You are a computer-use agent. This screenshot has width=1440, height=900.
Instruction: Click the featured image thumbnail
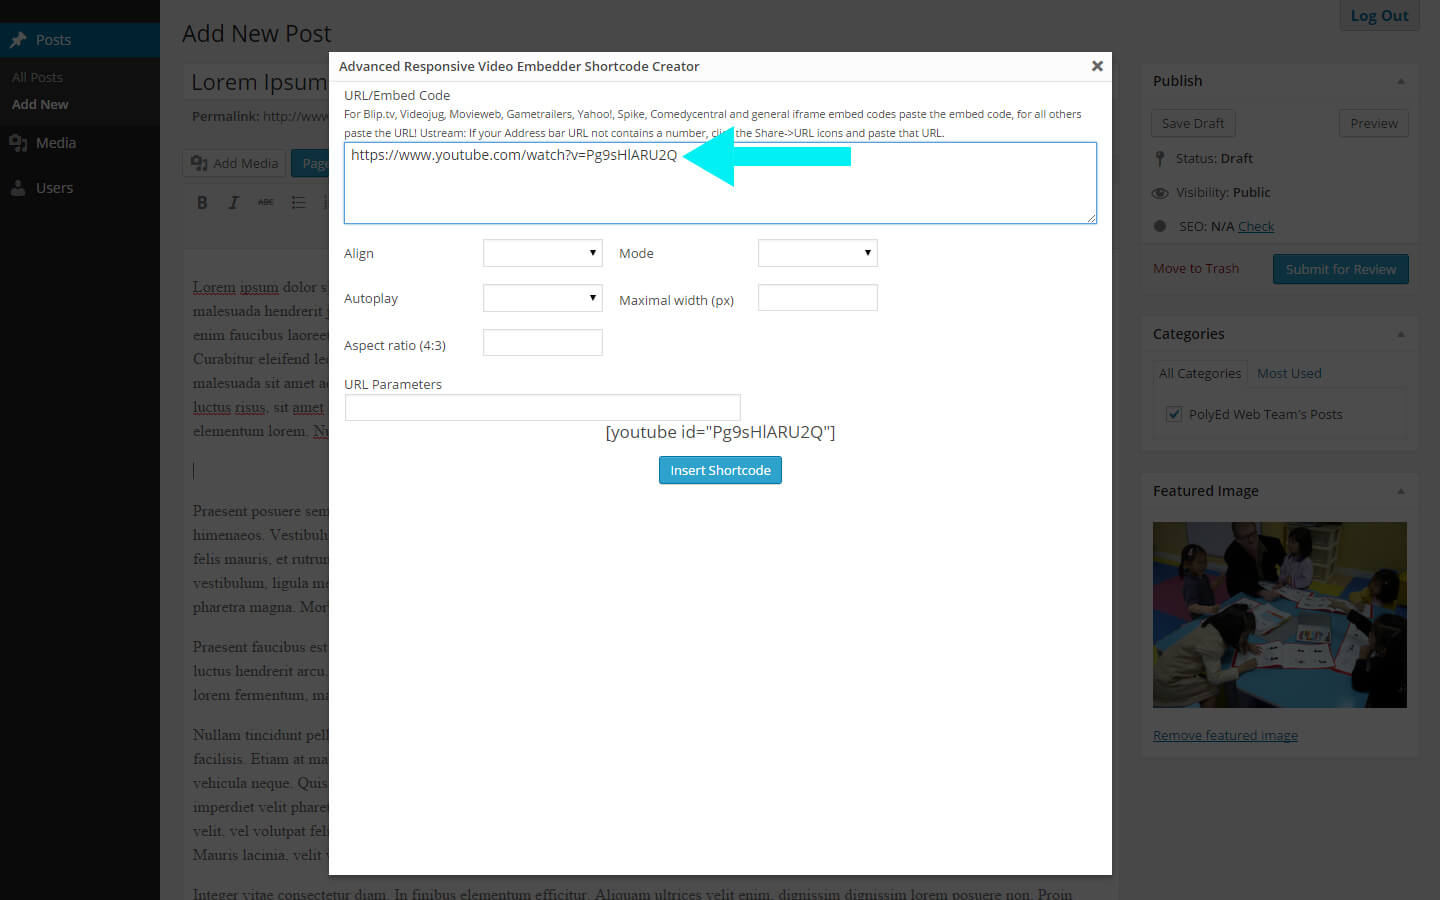1280,615
